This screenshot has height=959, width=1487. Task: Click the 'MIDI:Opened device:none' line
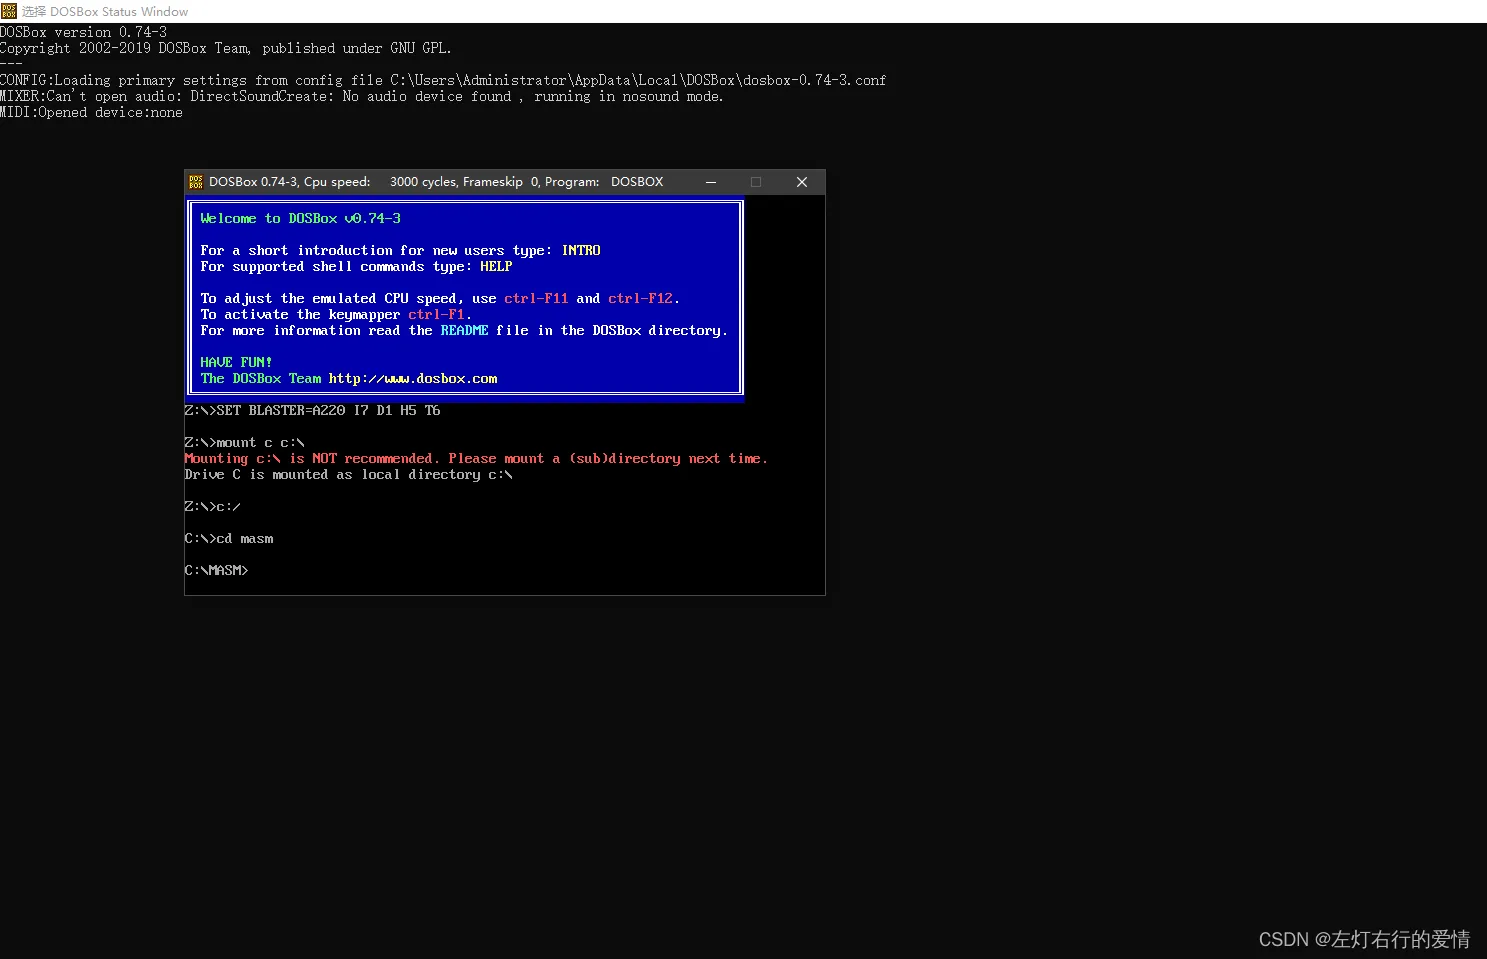tap(92, 112)
